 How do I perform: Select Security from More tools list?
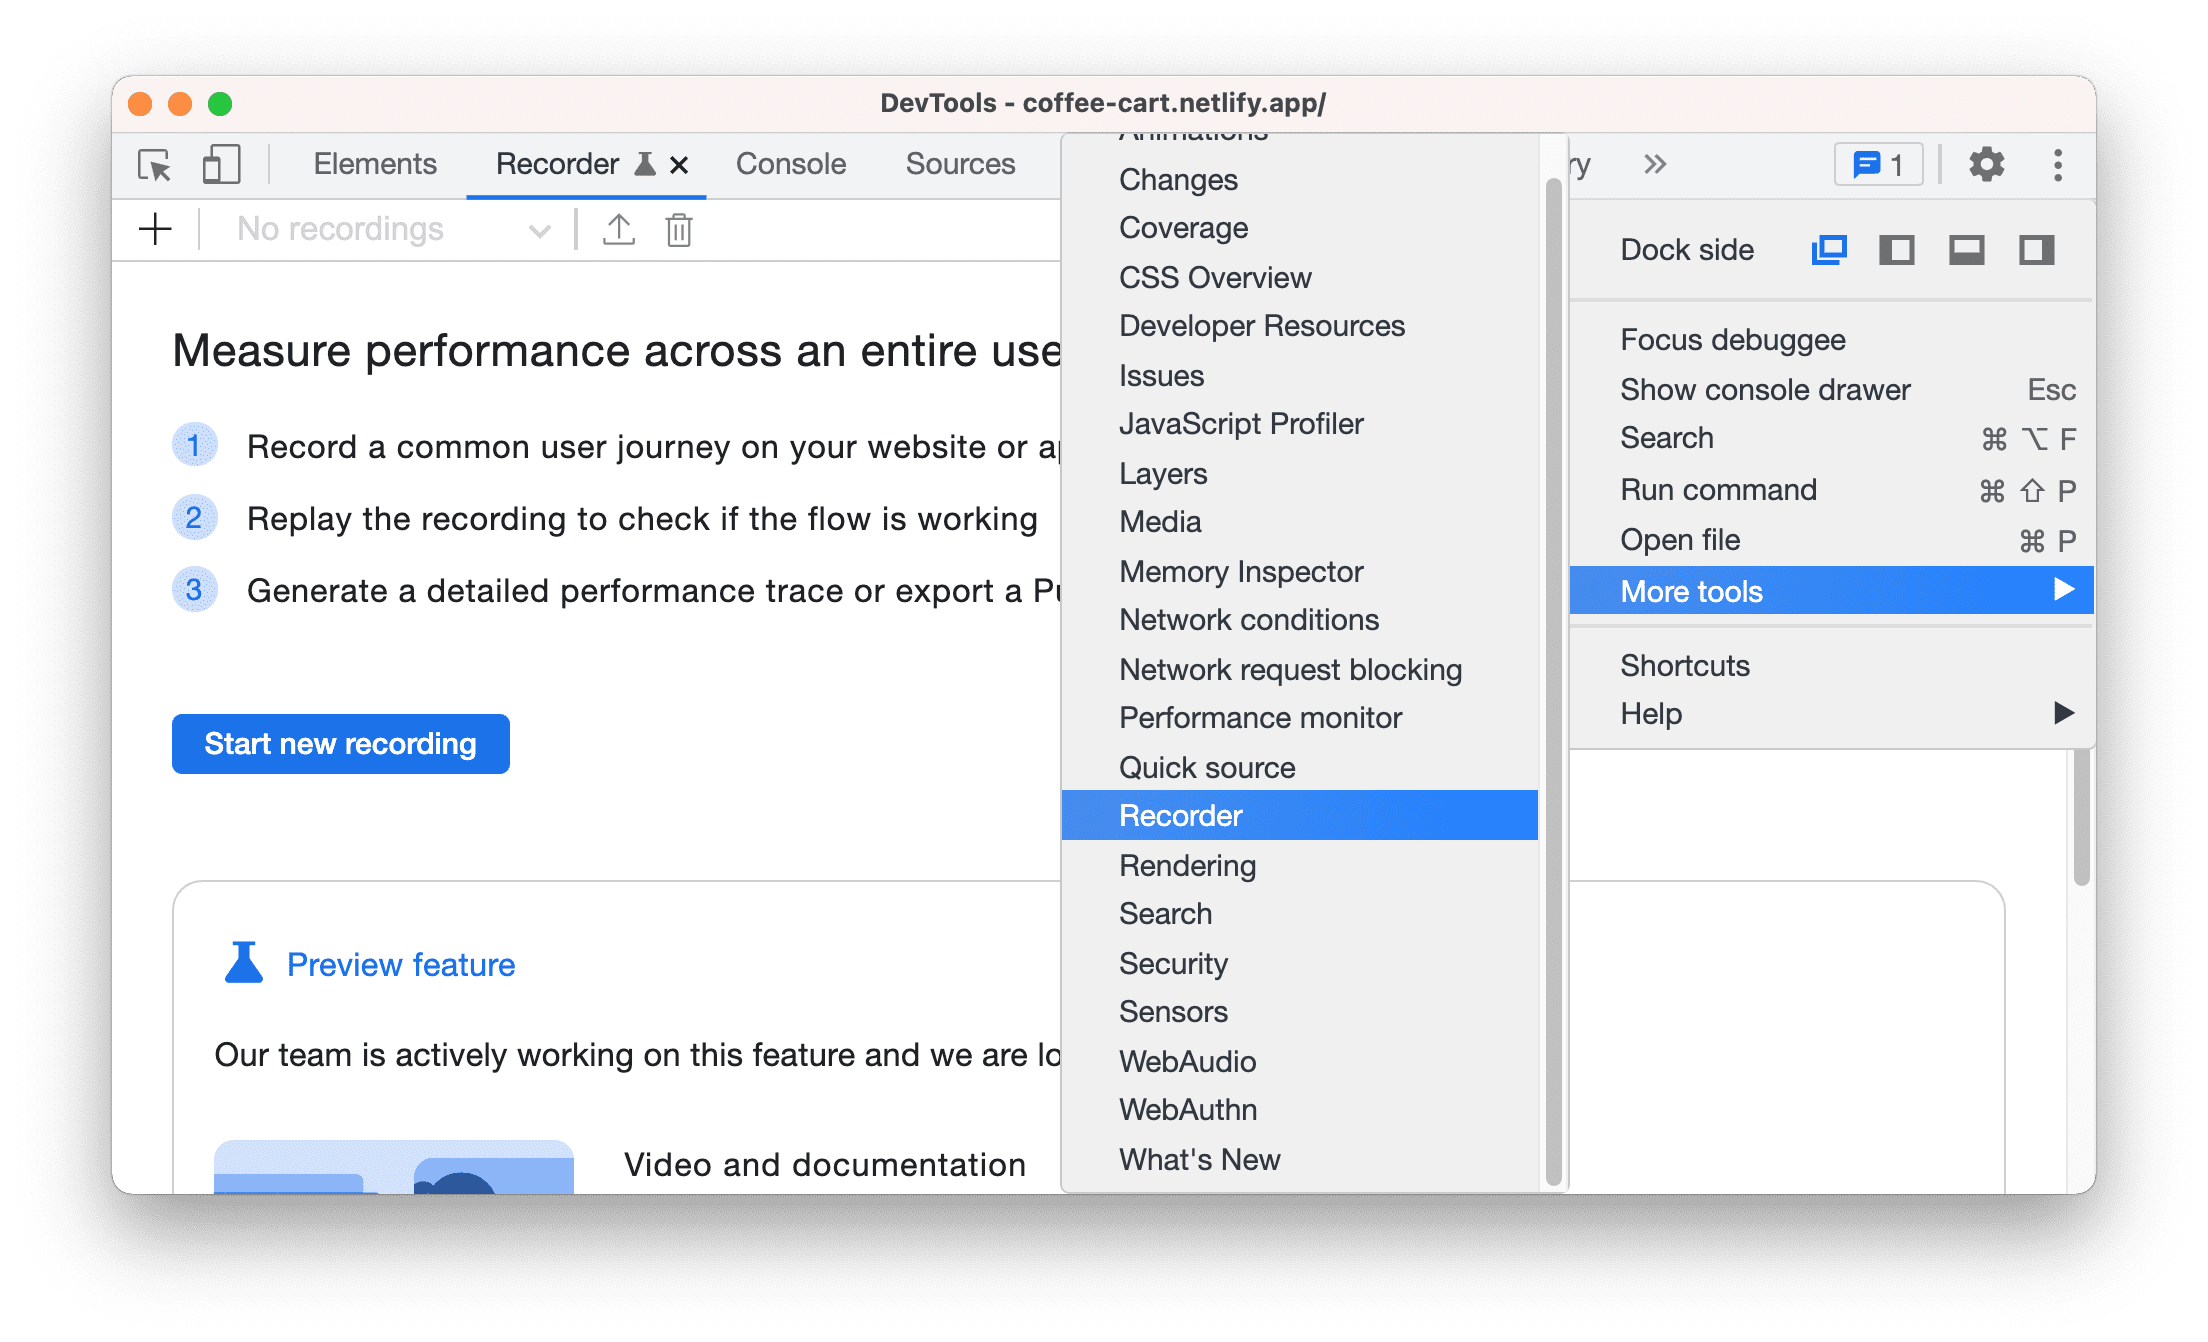(x=1175, y=964)
